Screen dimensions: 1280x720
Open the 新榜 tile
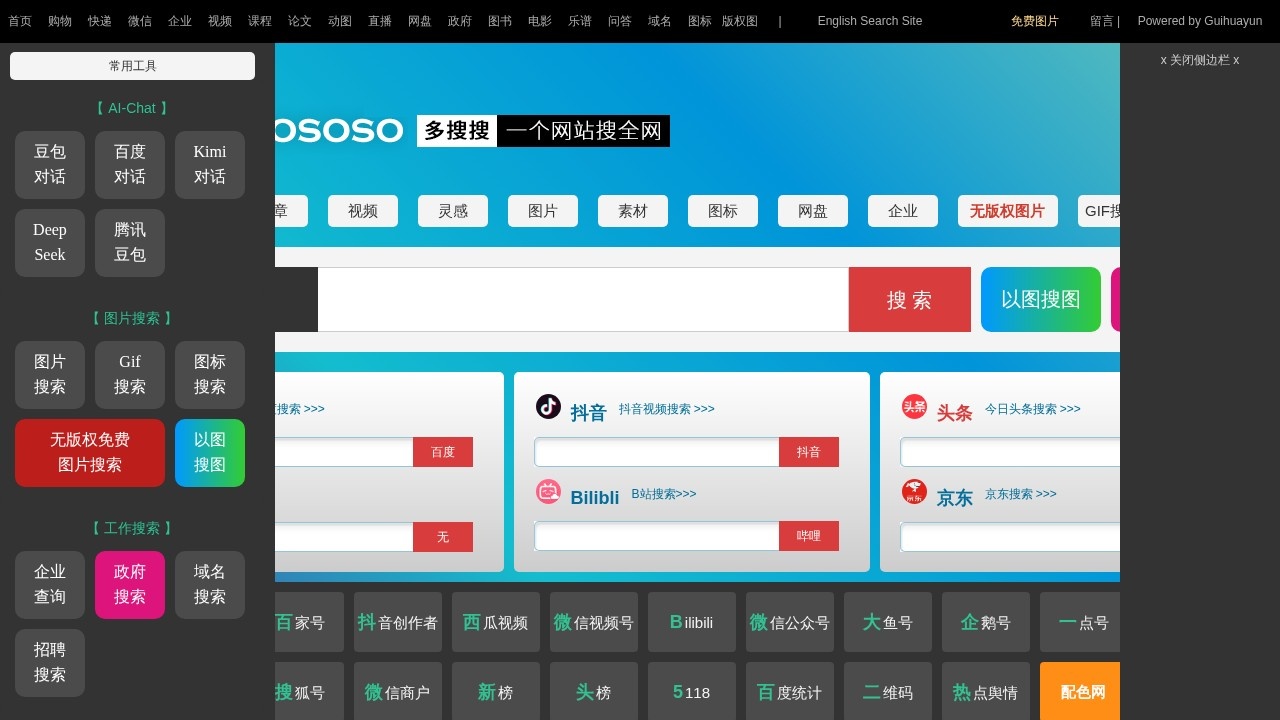(496, 691)
